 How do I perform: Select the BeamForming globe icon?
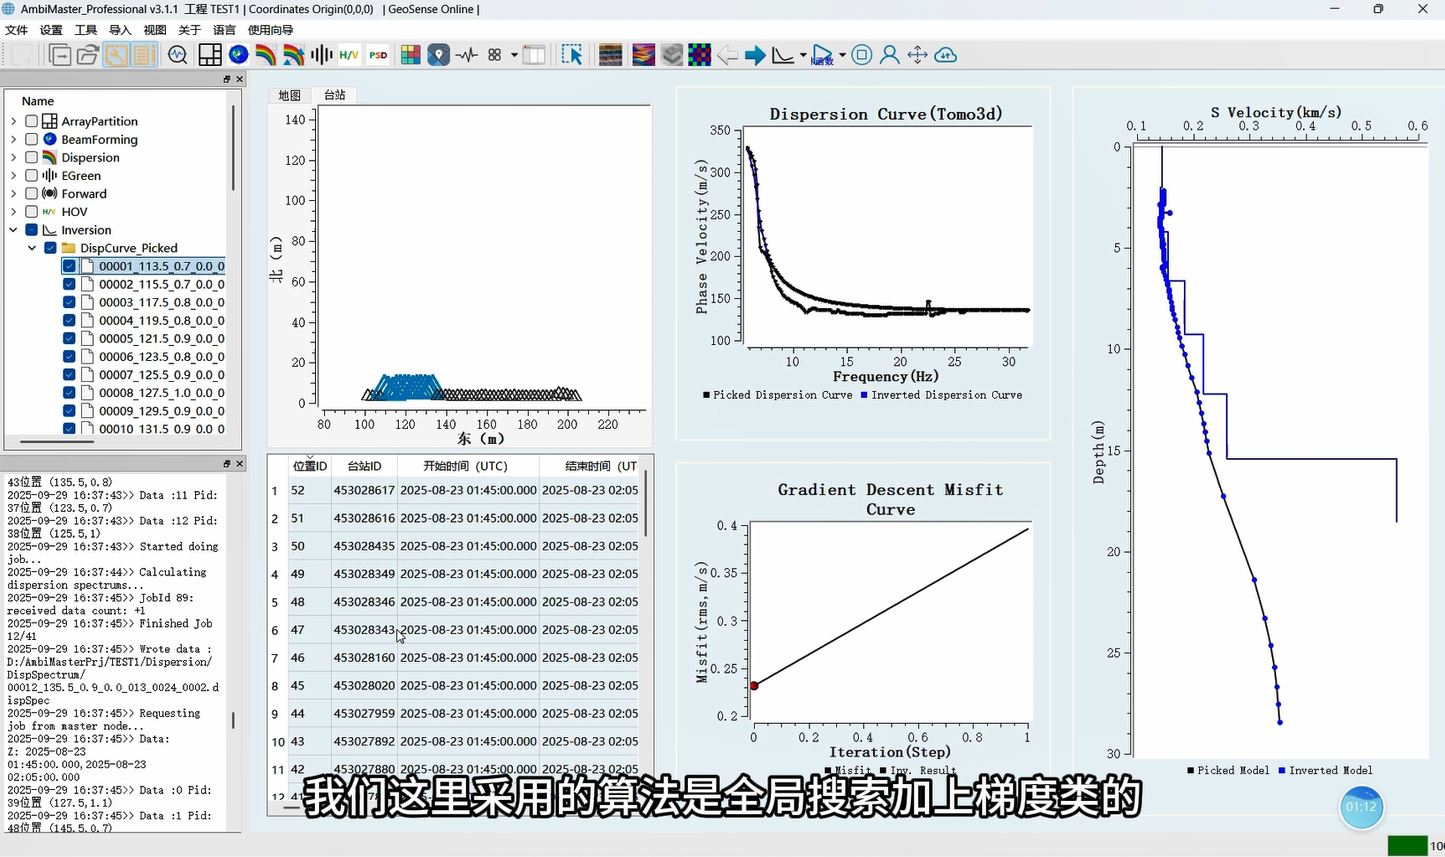click(x=237, y=54)
